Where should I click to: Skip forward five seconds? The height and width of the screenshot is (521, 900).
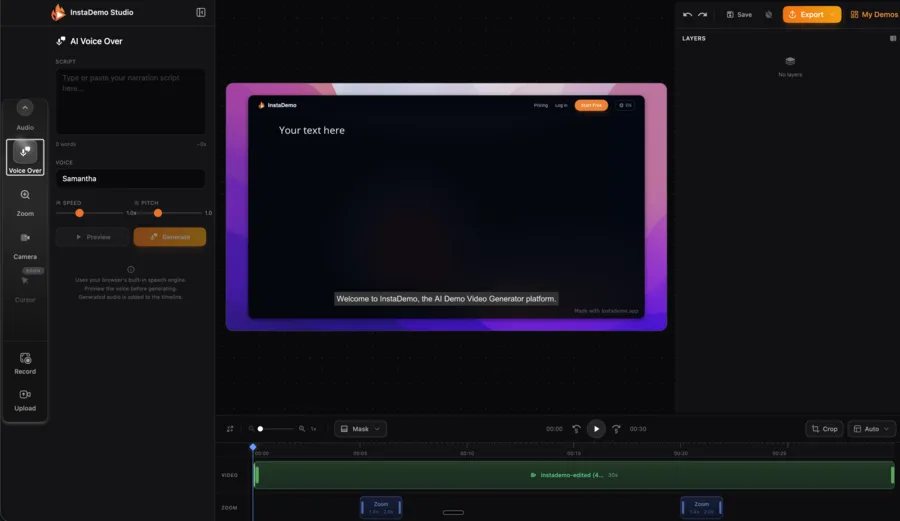coord(616,429)
